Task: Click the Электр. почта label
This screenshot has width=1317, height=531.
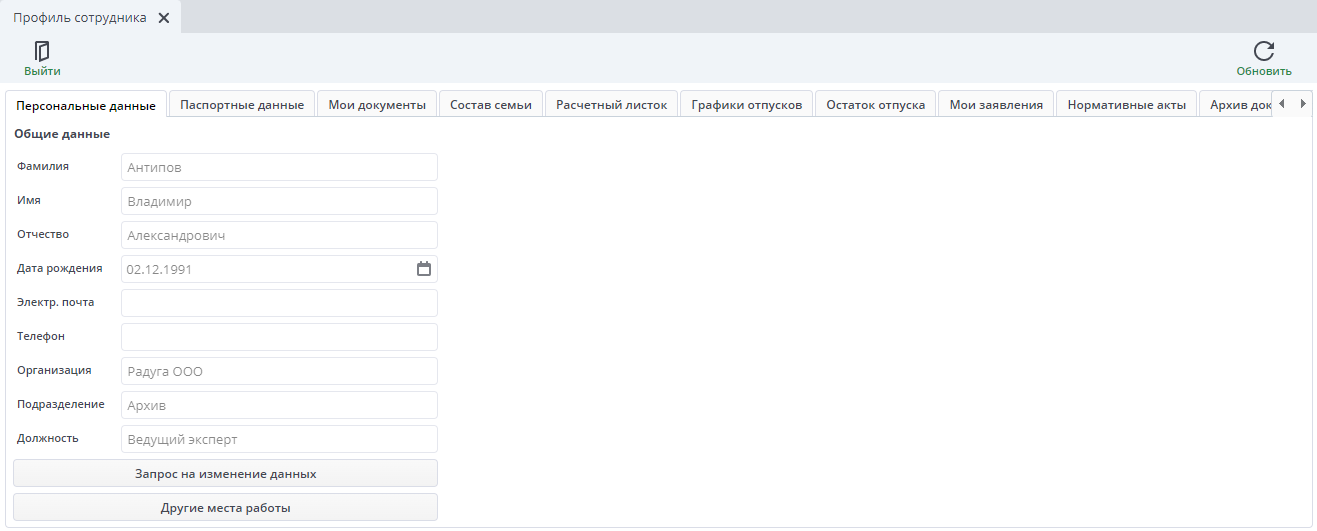Action: tap(56, 302)
